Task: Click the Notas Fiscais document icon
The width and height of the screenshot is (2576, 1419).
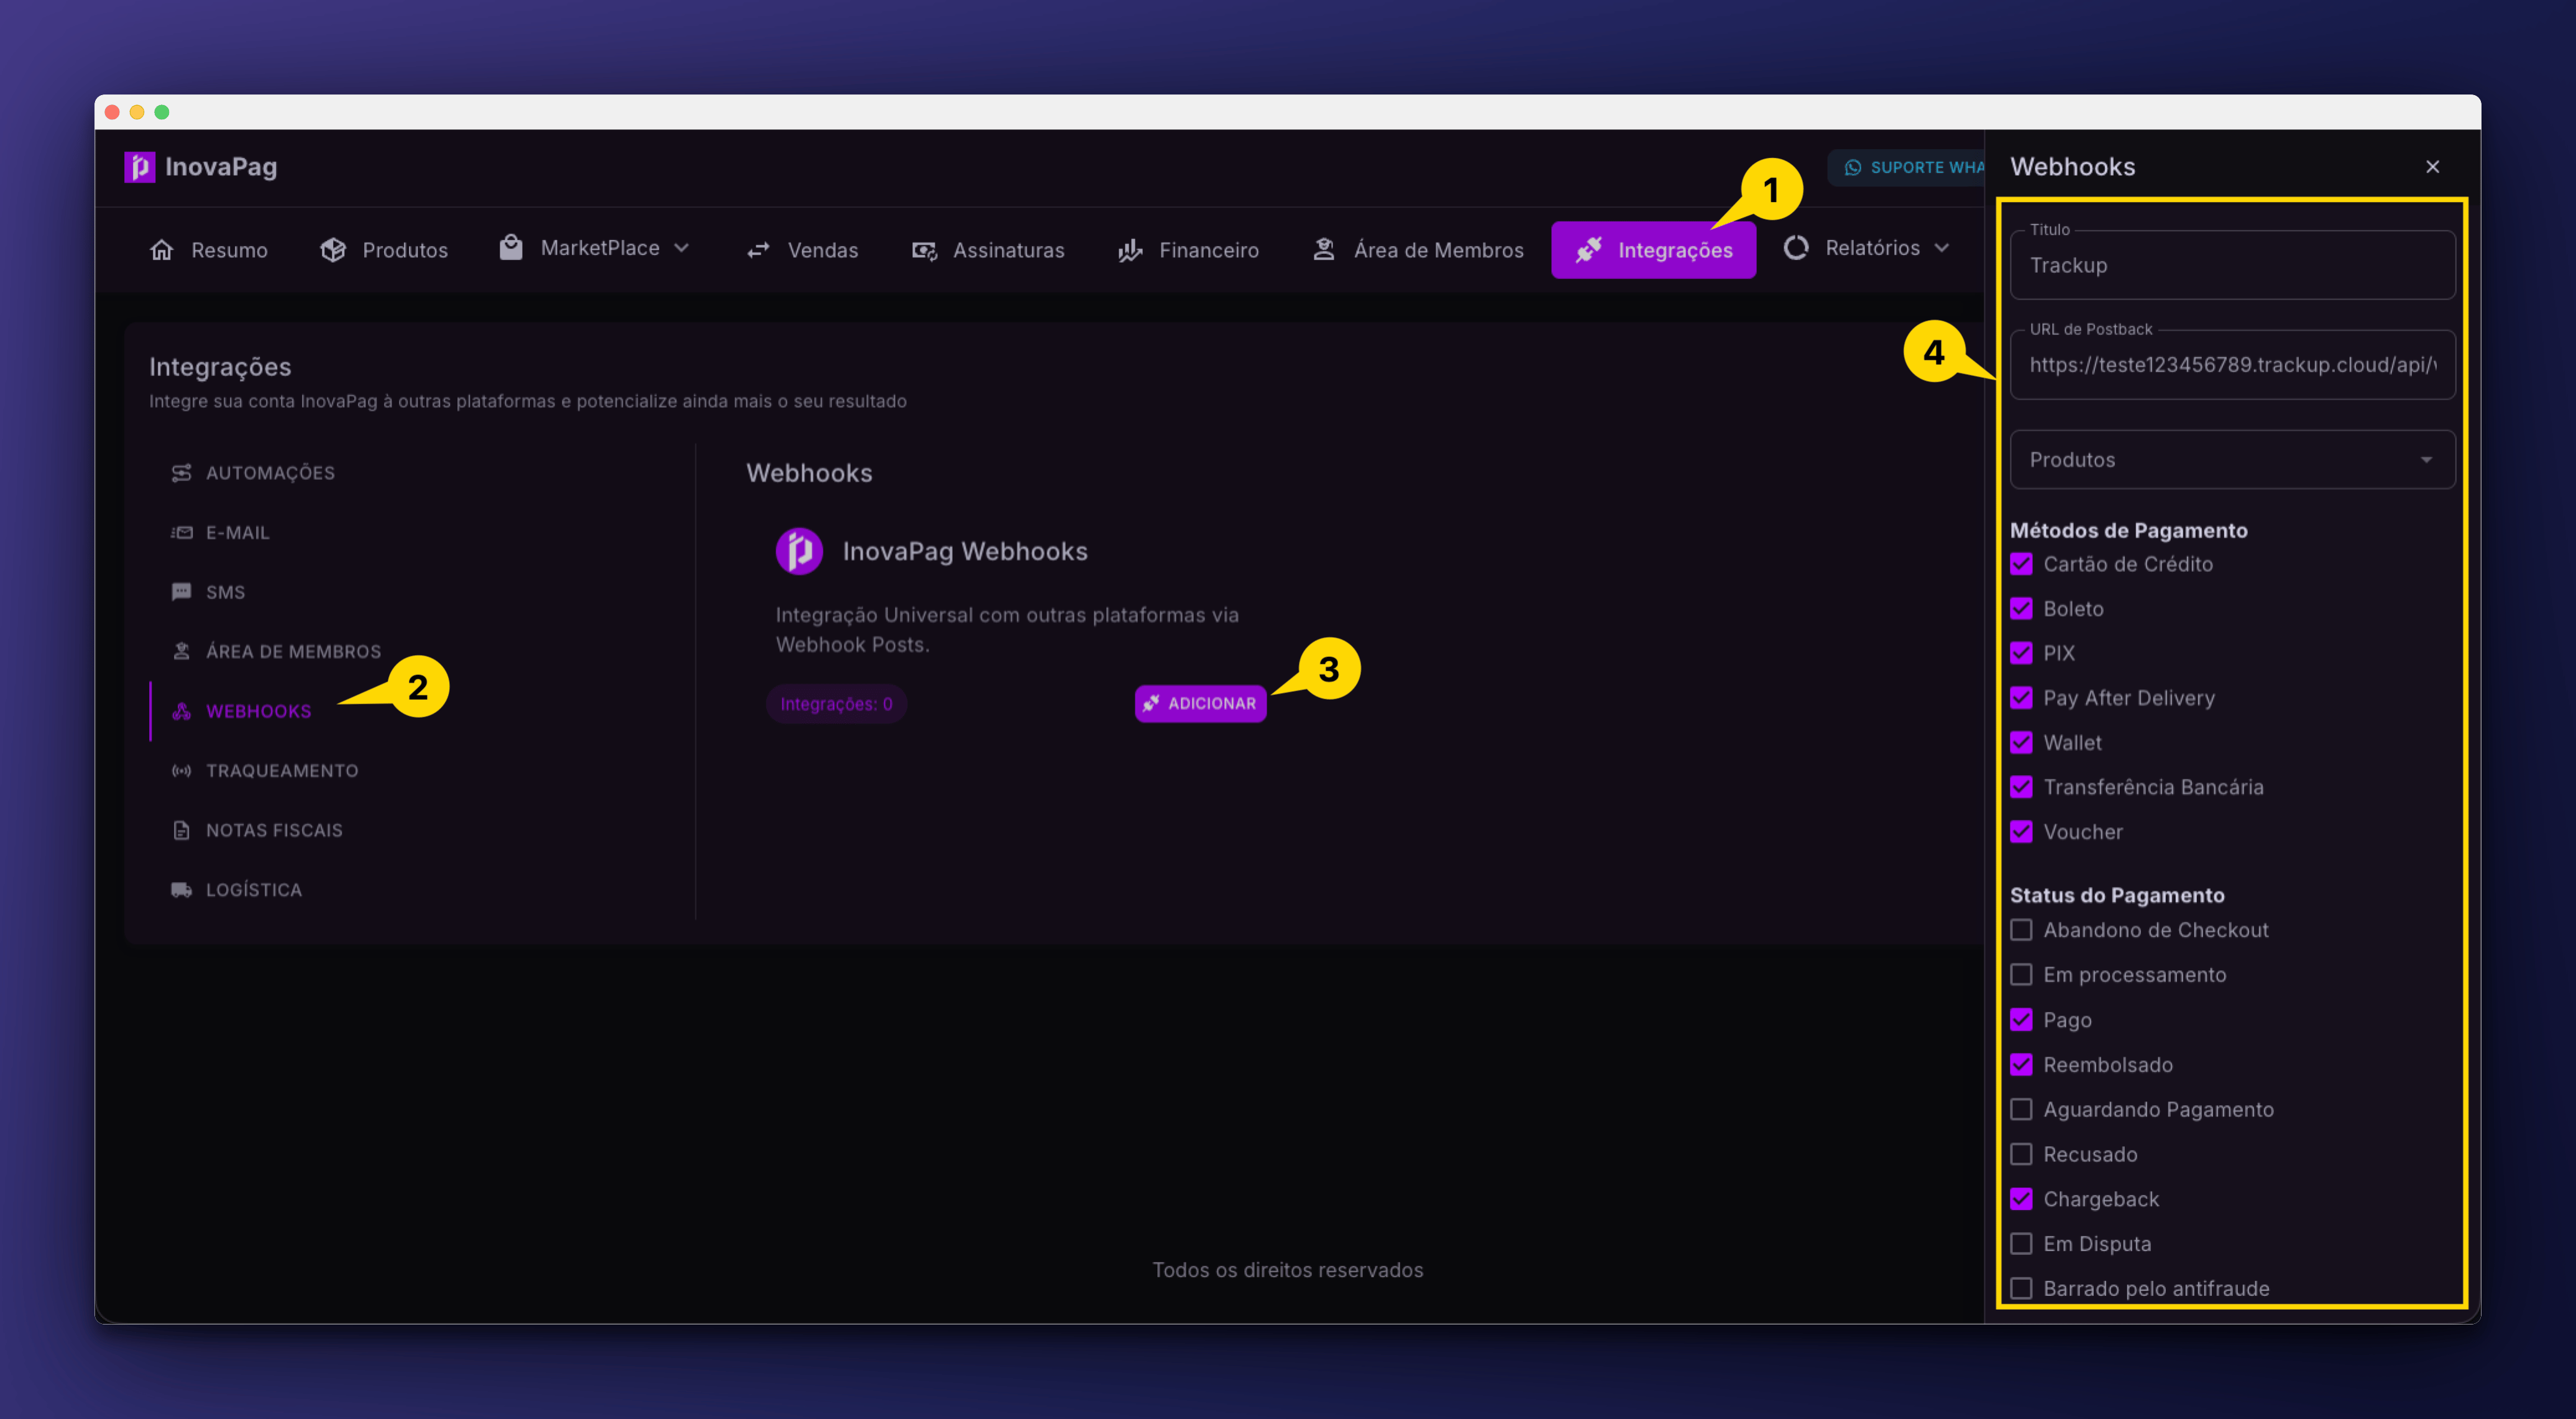Action: [181, 830]
